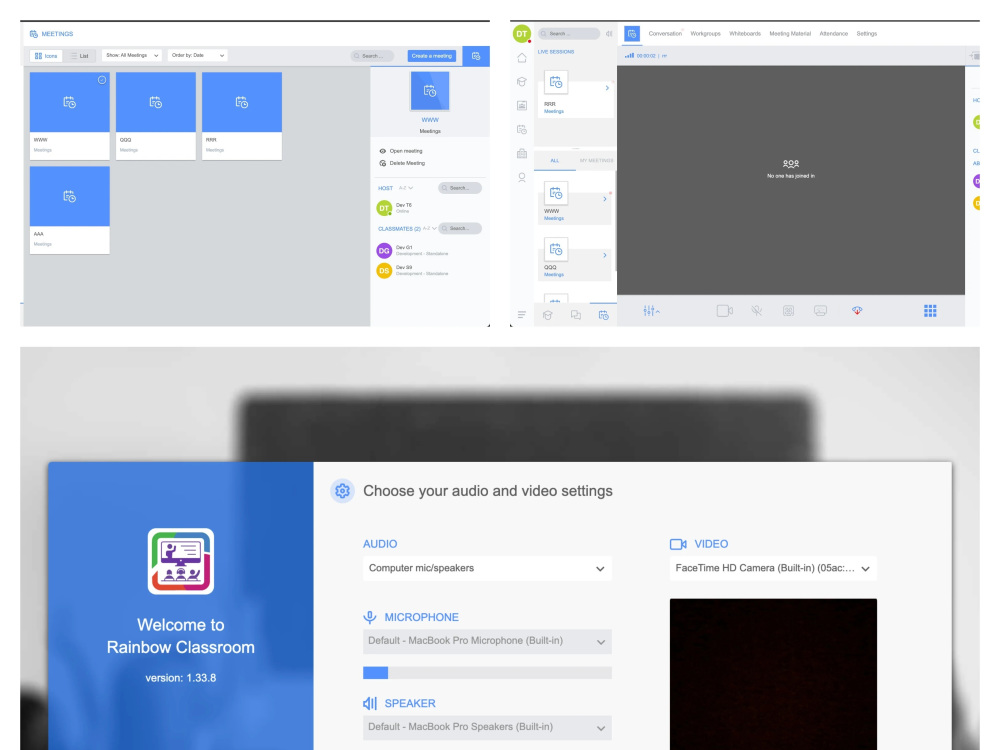
Task: Select the ALL meetings tab
Action: [555, 161]
